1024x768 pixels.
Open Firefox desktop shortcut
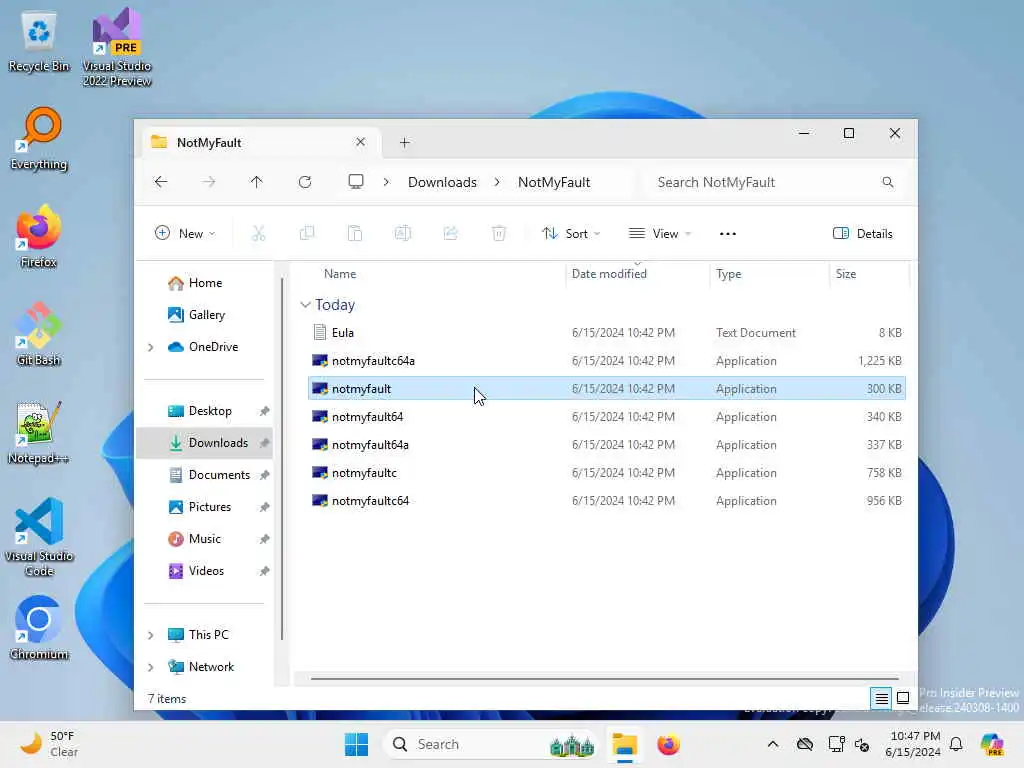(x=39, y=237)
